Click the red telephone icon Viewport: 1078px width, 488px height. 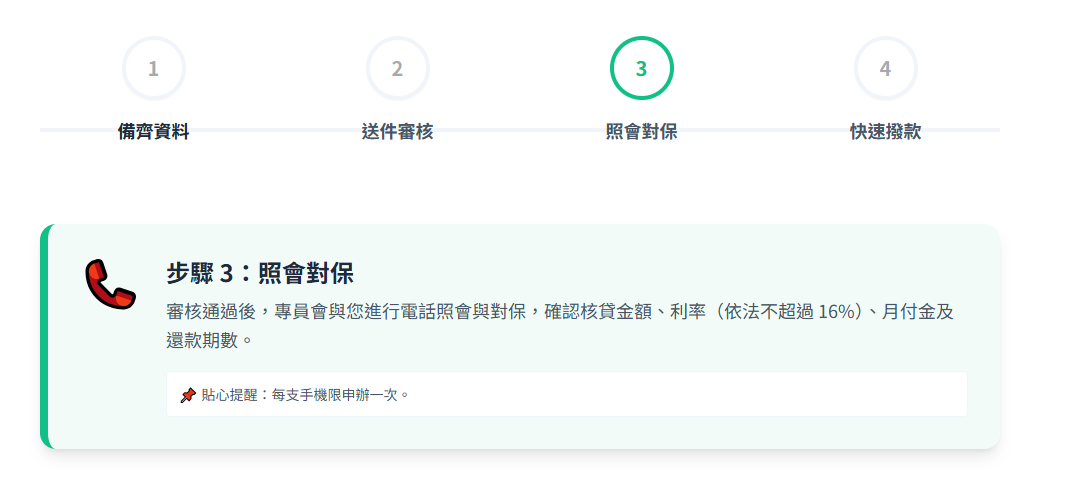pyautogui.click(x=109, y=284)
